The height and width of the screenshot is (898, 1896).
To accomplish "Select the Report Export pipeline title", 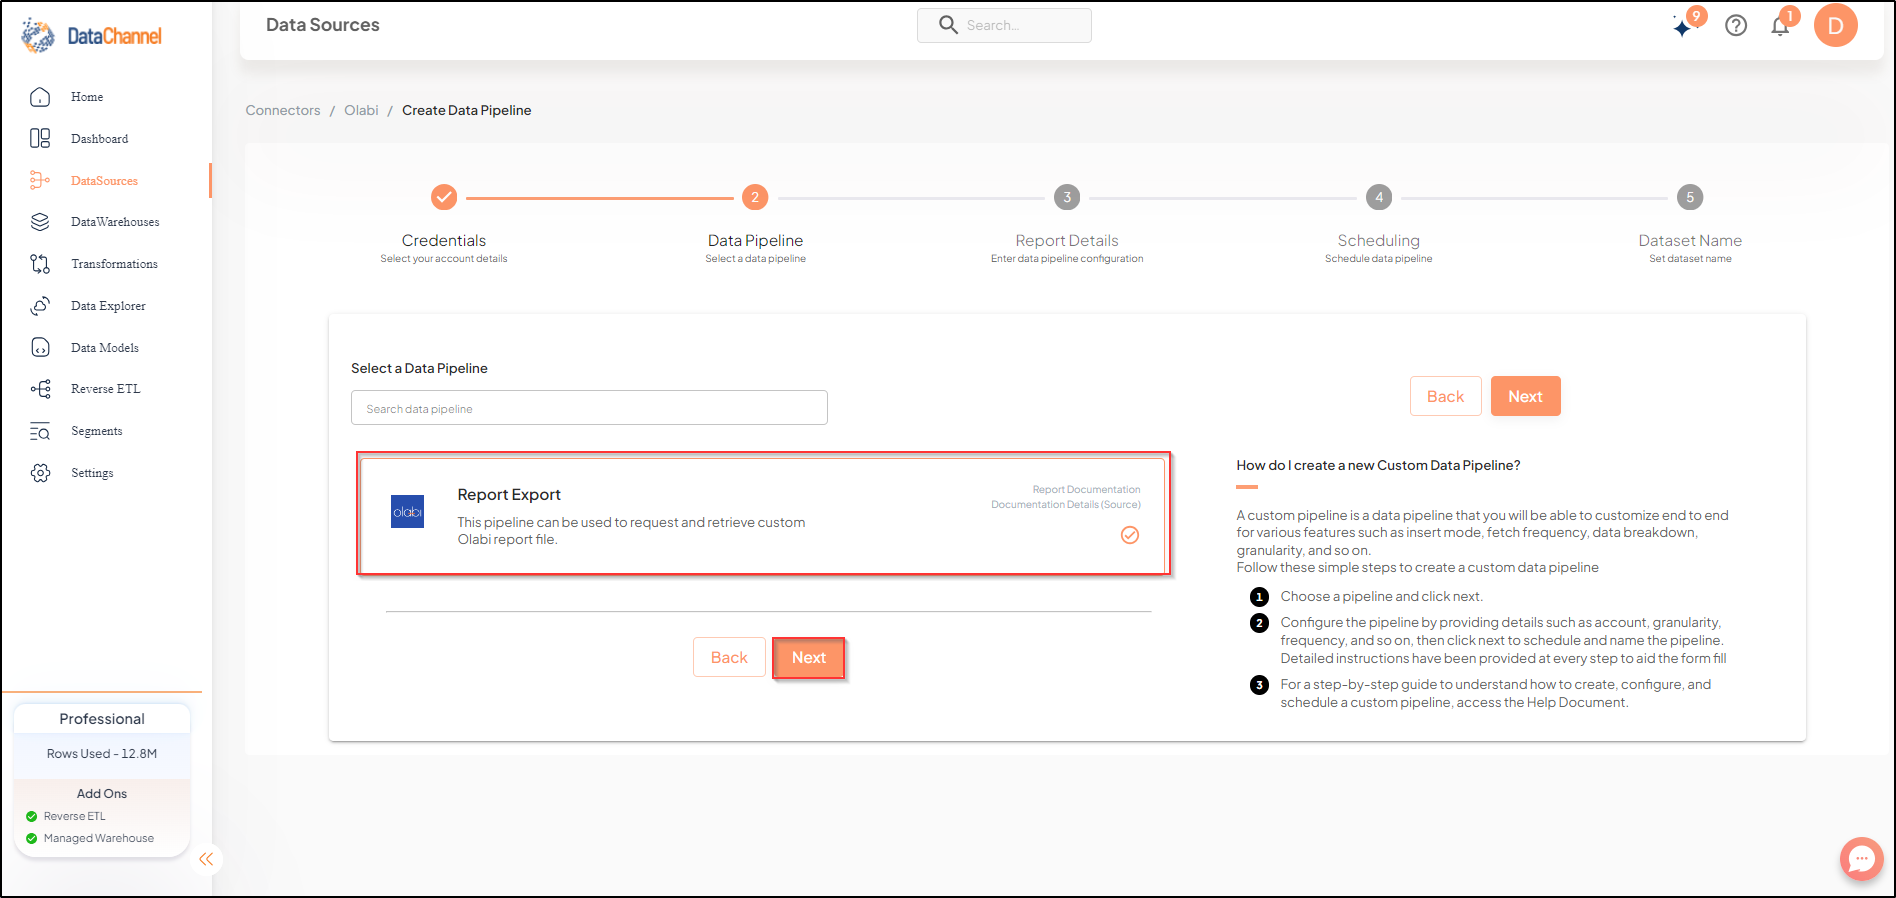I will click(509, 494).
